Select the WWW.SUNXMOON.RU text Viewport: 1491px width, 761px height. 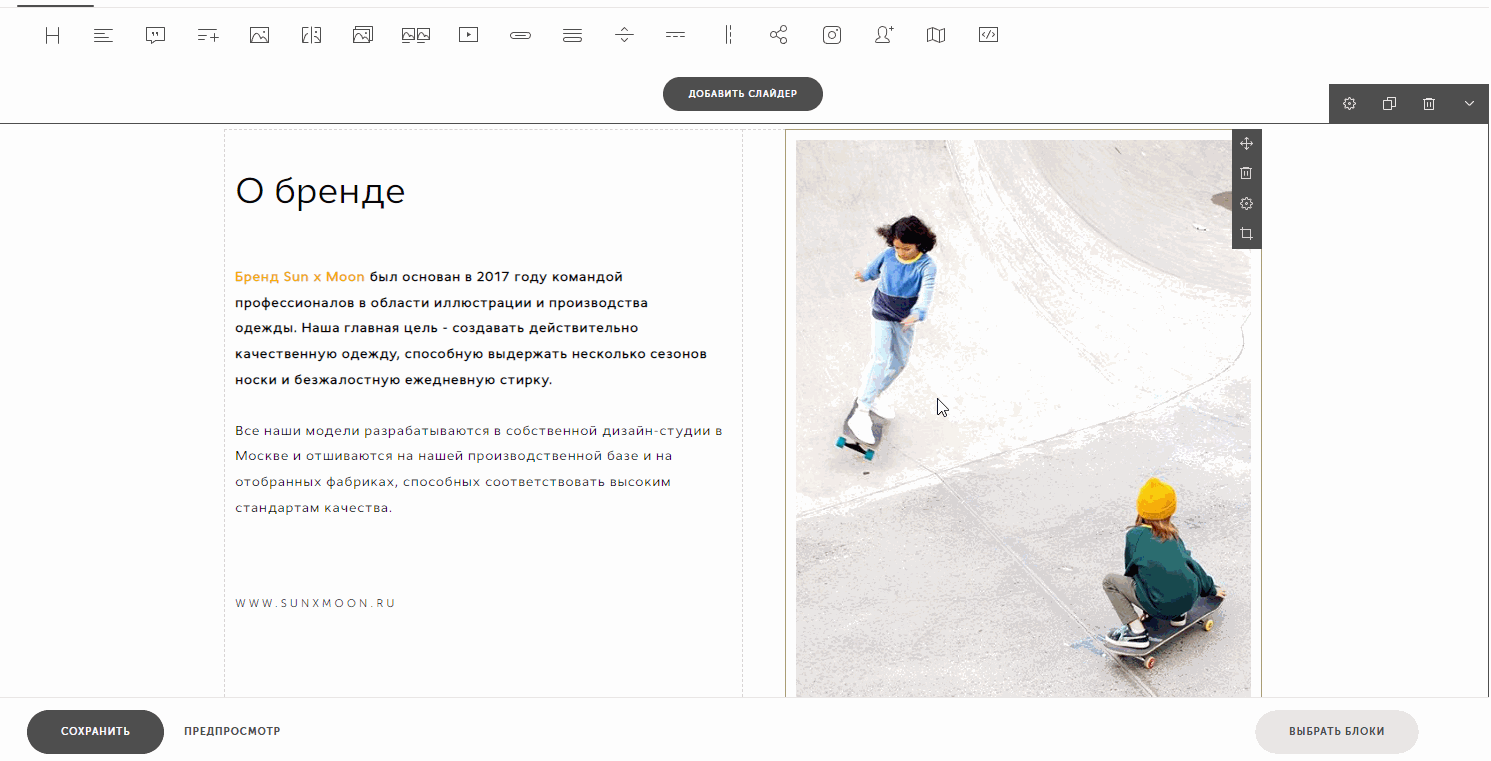tap(316, 604)
